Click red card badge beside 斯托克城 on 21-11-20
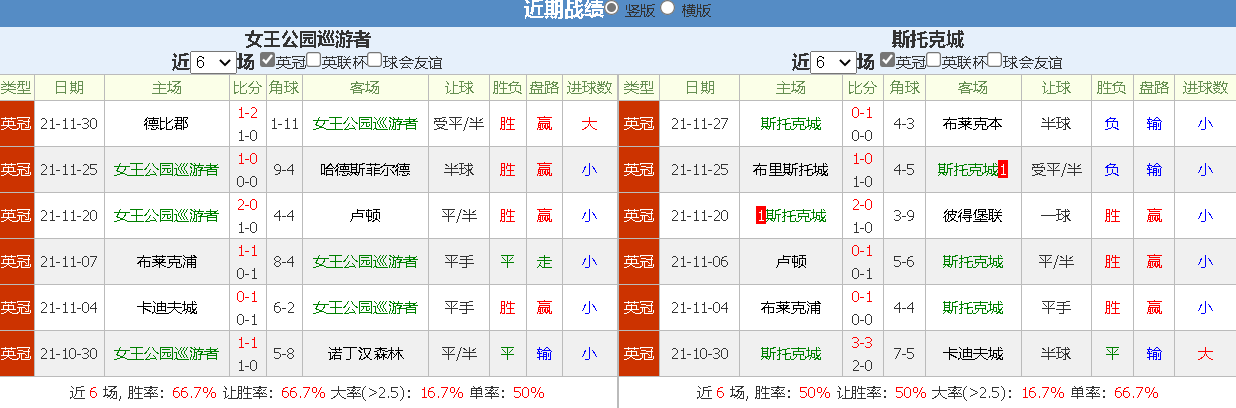1236x408 pixels. (761, 216)
